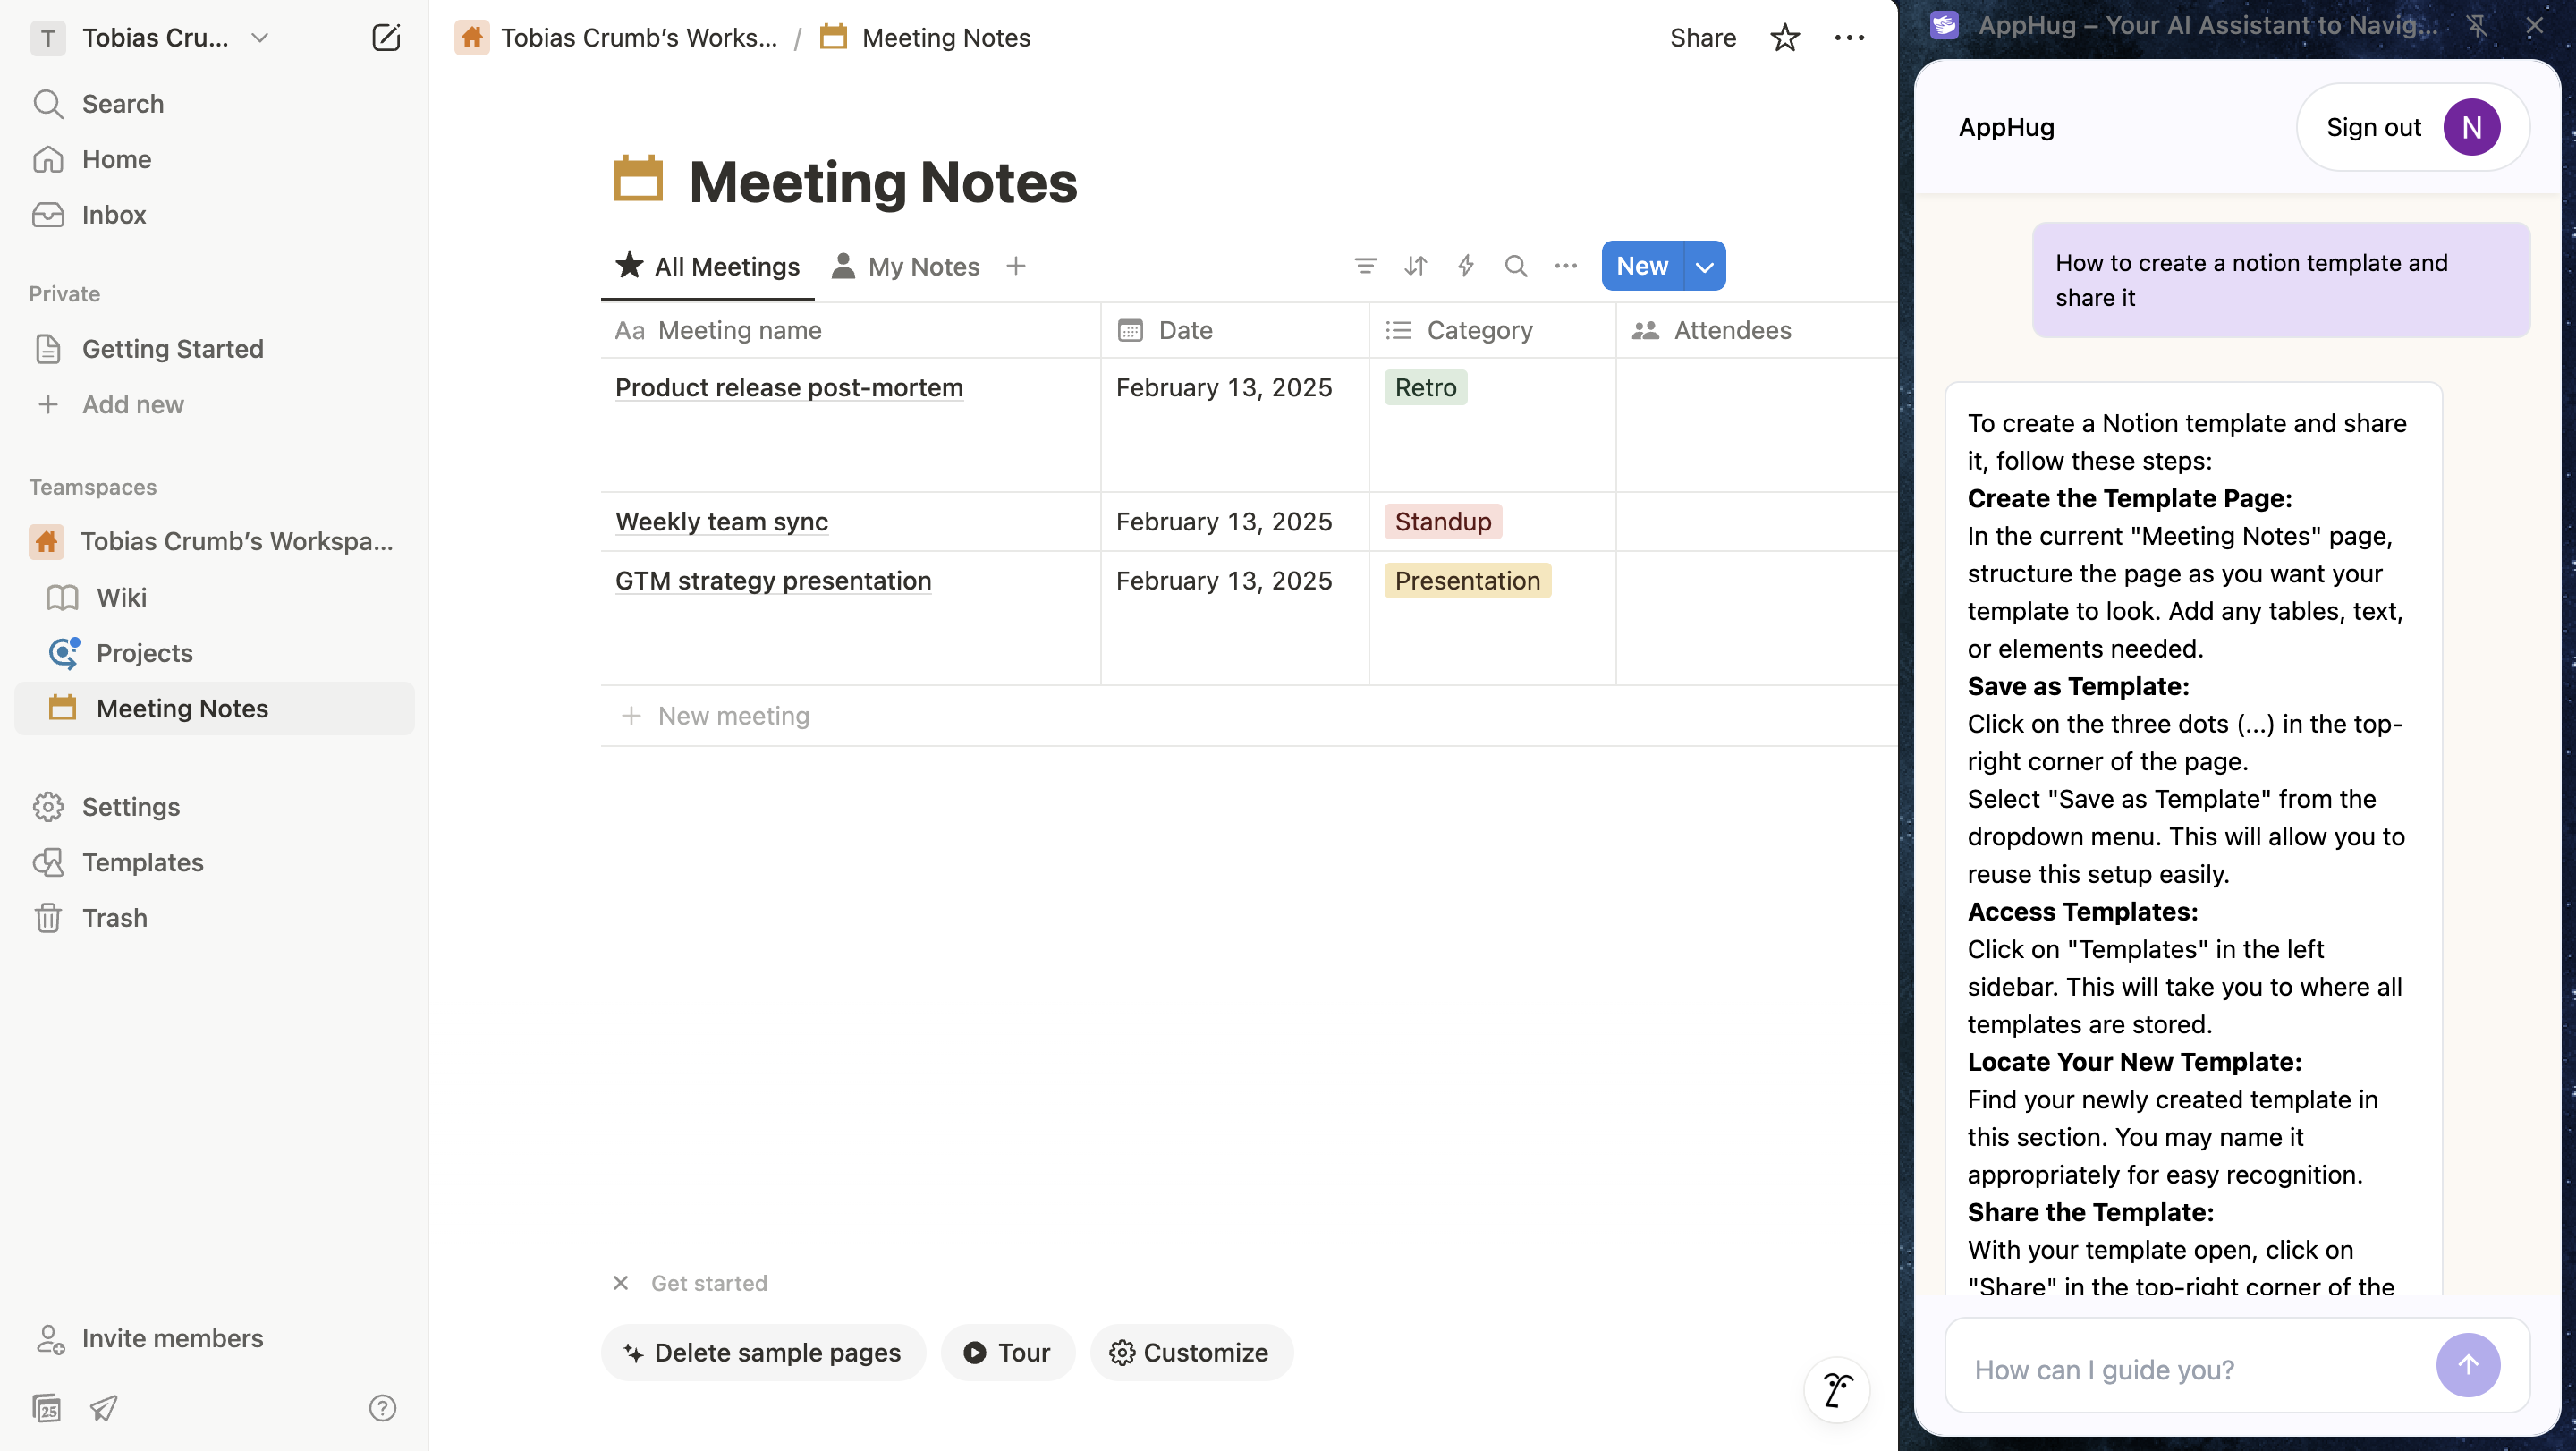Click the Meeting Notes breadcrumb
The height and width of the screenshot is (1451, 2576).
[925, 38]
